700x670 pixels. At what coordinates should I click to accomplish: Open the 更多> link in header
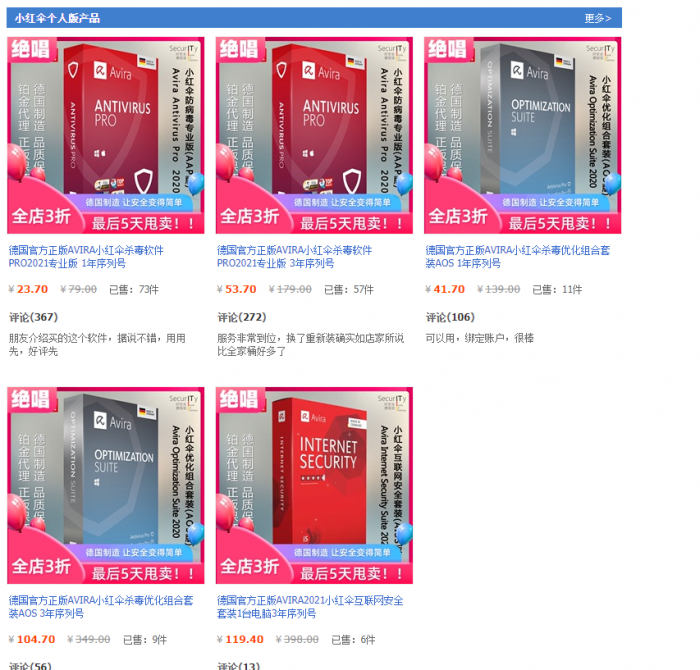(x=597, y=18)
